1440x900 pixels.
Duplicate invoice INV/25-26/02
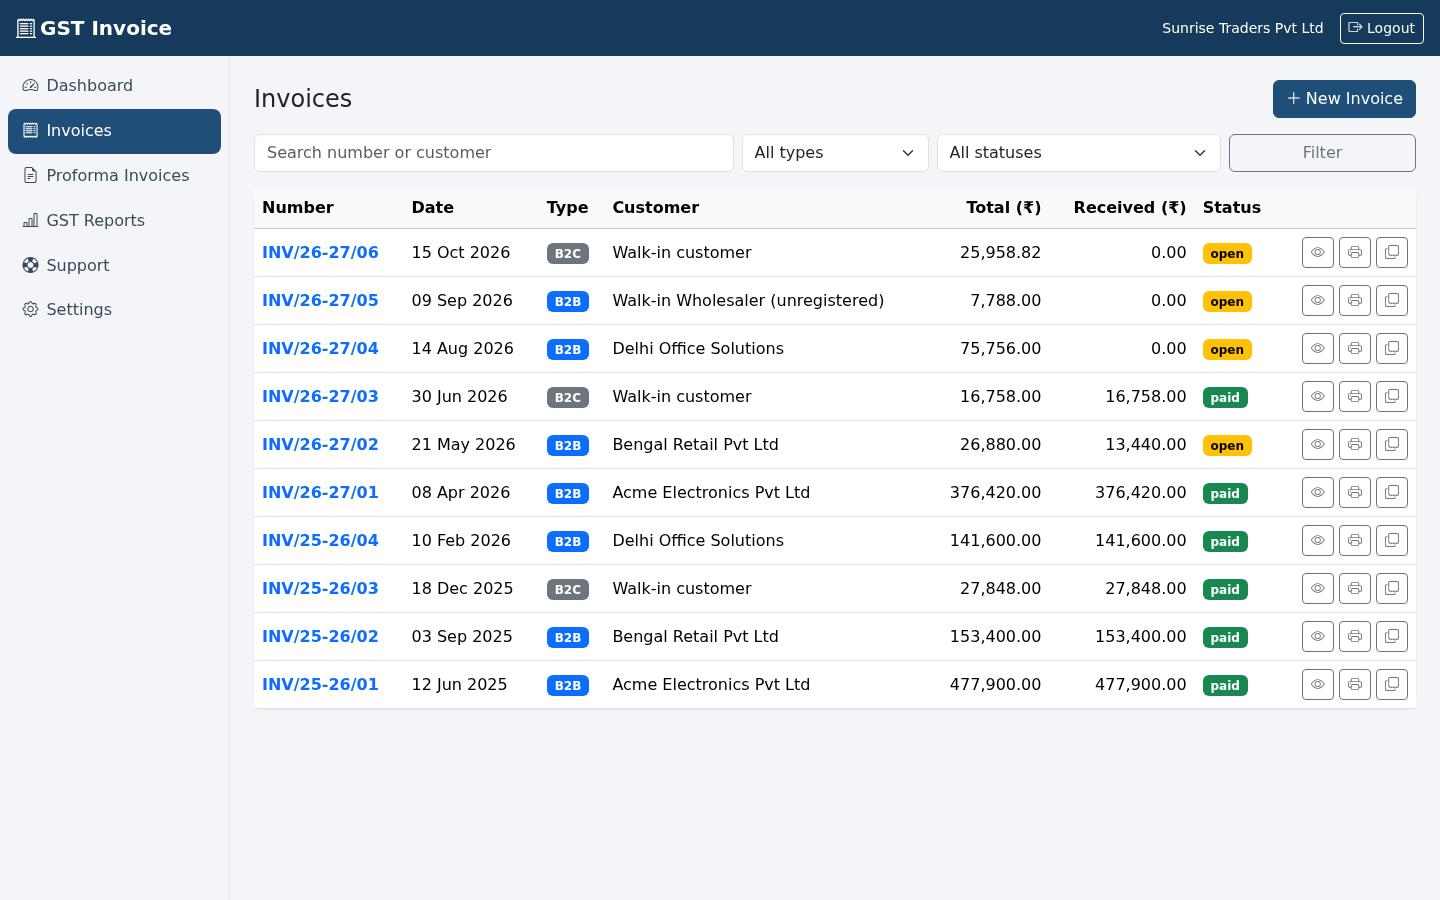coord(1392,637)
